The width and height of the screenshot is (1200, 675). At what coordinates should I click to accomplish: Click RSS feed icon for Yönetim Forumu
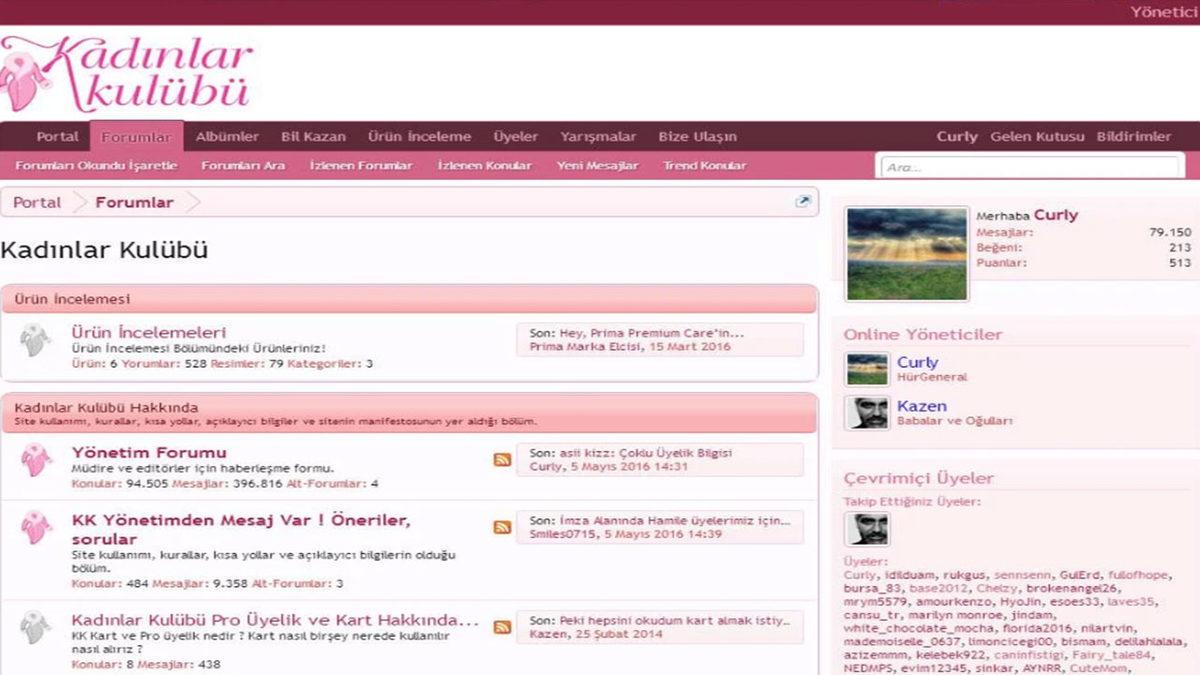coord(502,460)
